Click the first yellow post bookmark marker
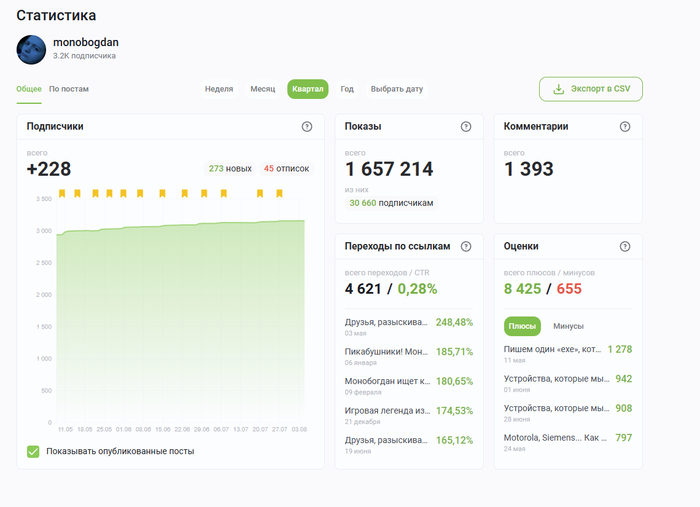700x507 pixels. 62,193
